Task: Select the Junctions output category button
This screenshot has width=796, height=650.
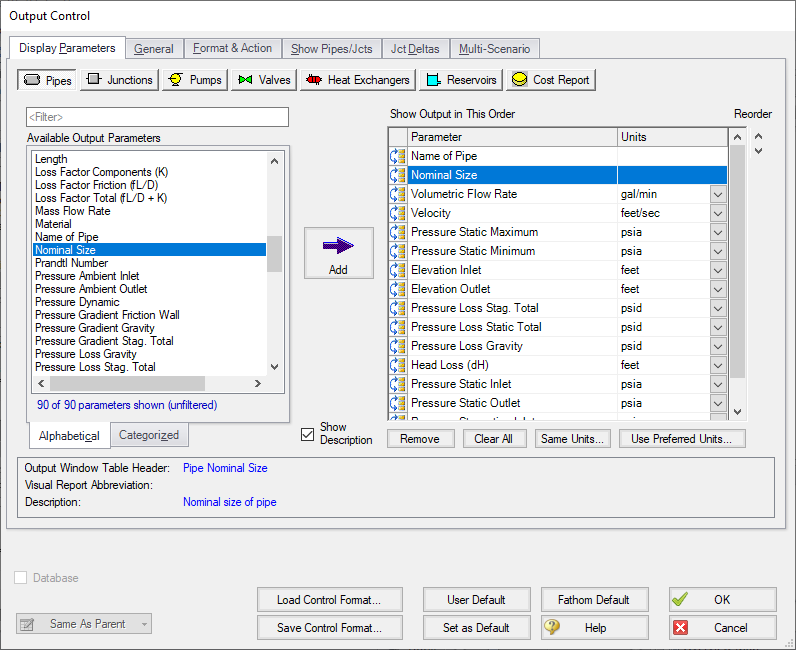Action: click(x=119, y=80)
